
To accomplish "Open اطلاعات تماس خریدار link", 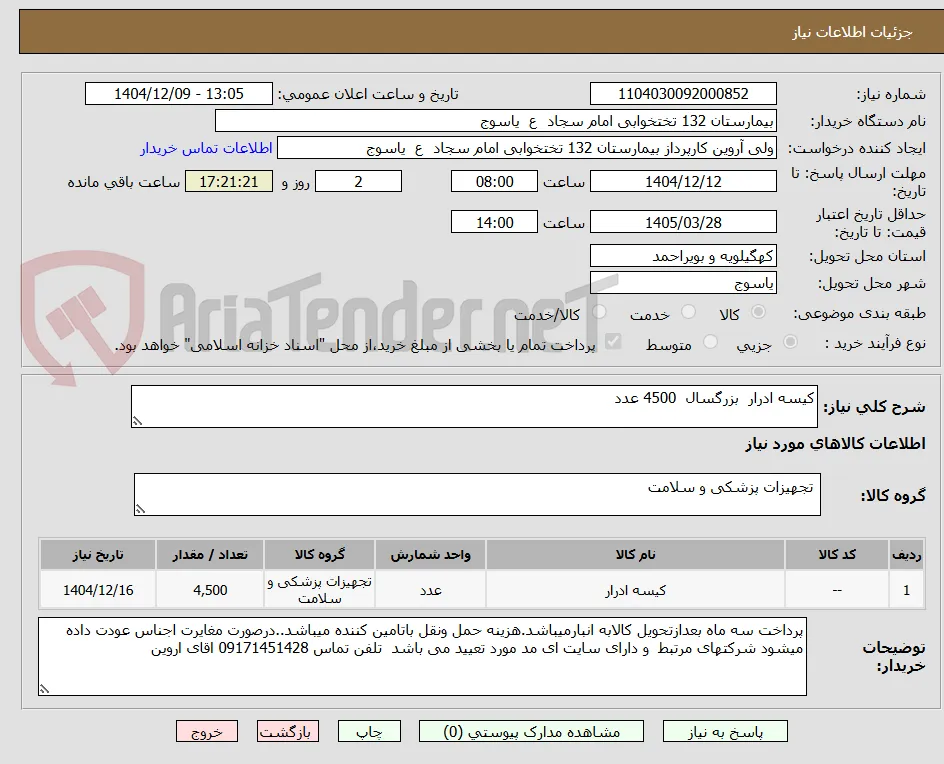I will point(206,148).
